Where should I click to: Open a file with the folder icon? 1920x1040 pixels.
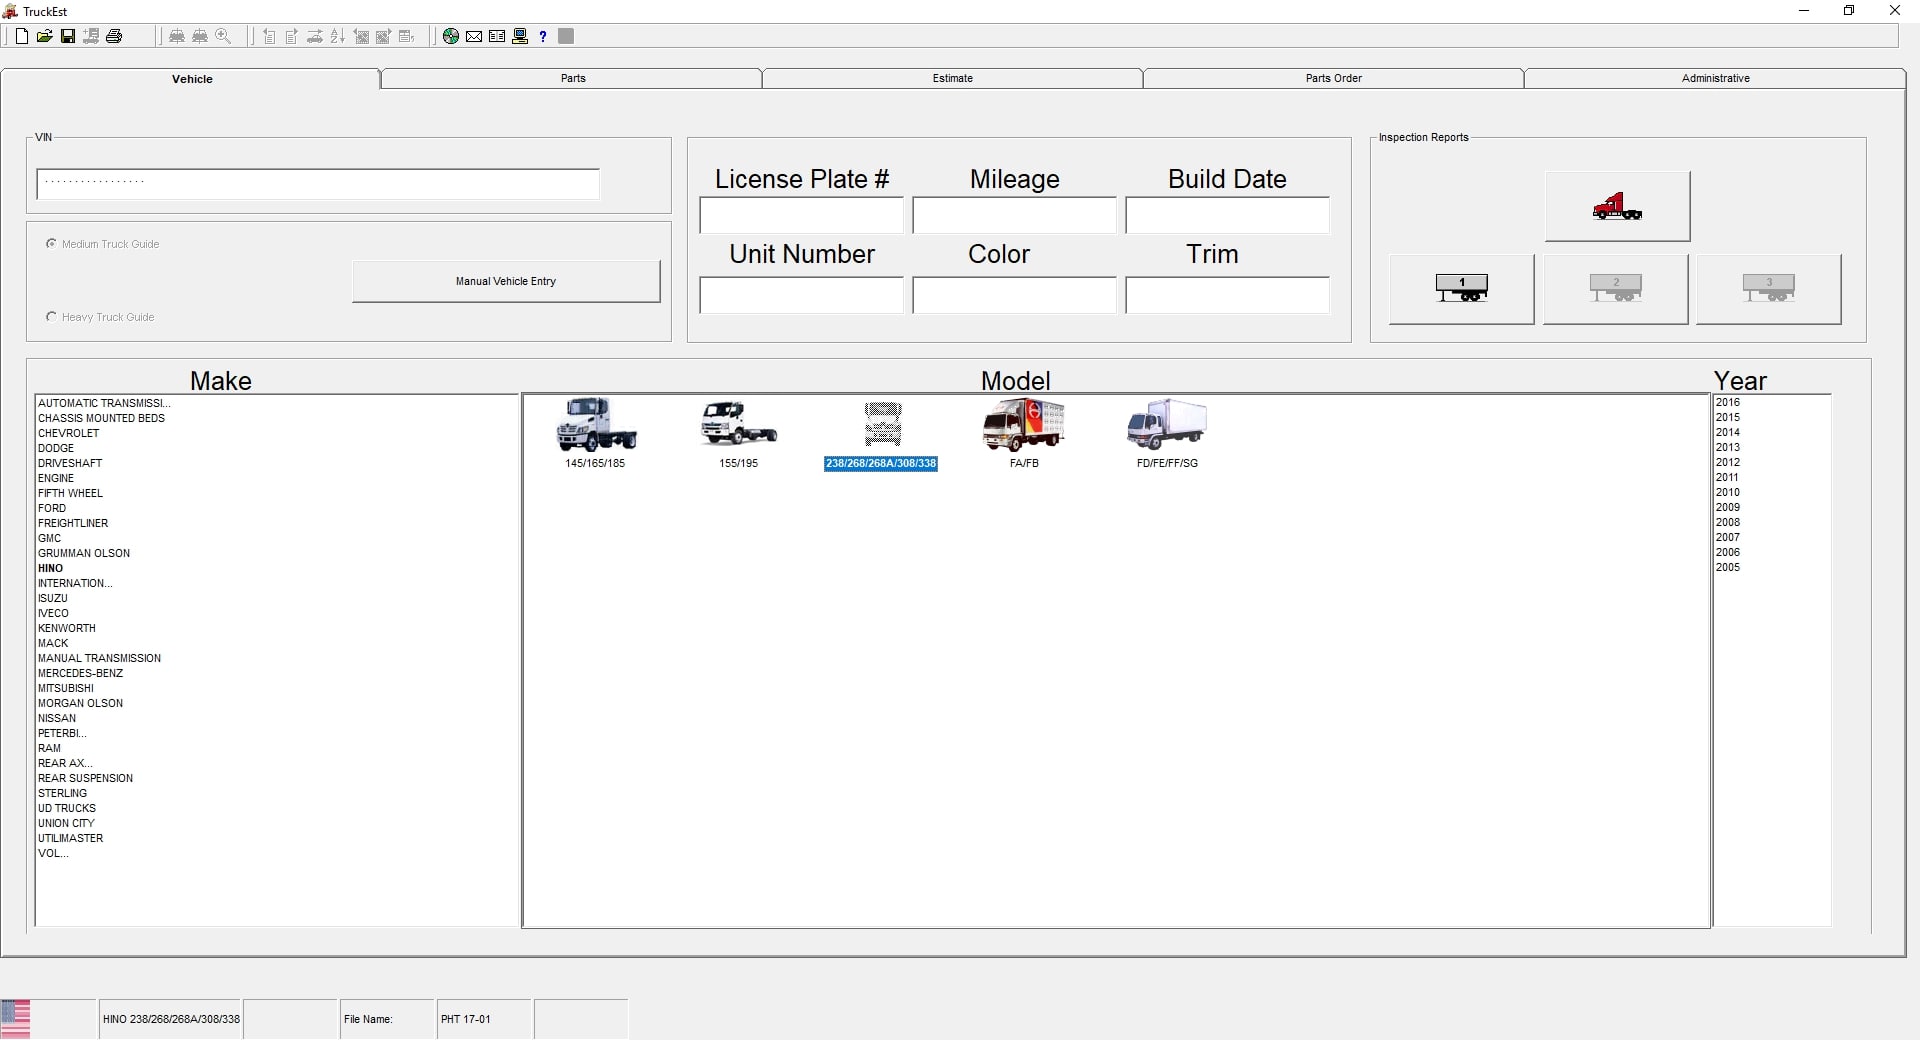(x=45, y=37)
